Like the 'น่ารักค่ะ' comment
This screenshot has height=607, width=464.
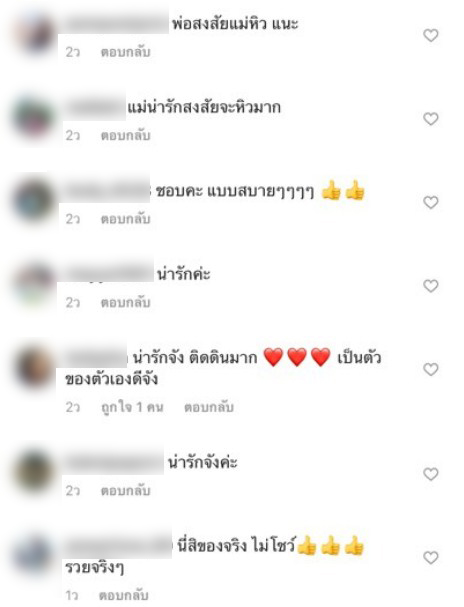pyautogui.click(x=430, y=286)
